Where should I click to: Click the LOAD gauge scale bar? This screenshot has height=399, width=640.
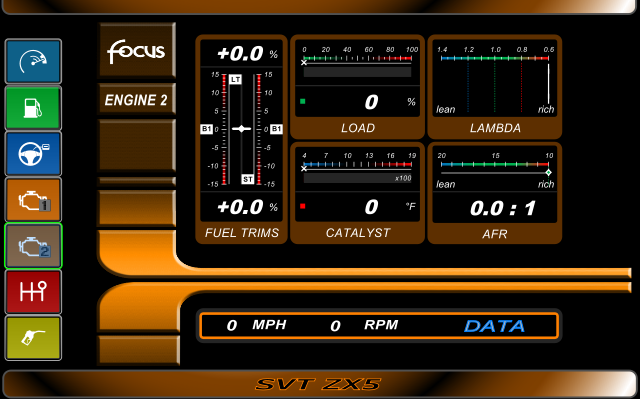pos(357,59)
